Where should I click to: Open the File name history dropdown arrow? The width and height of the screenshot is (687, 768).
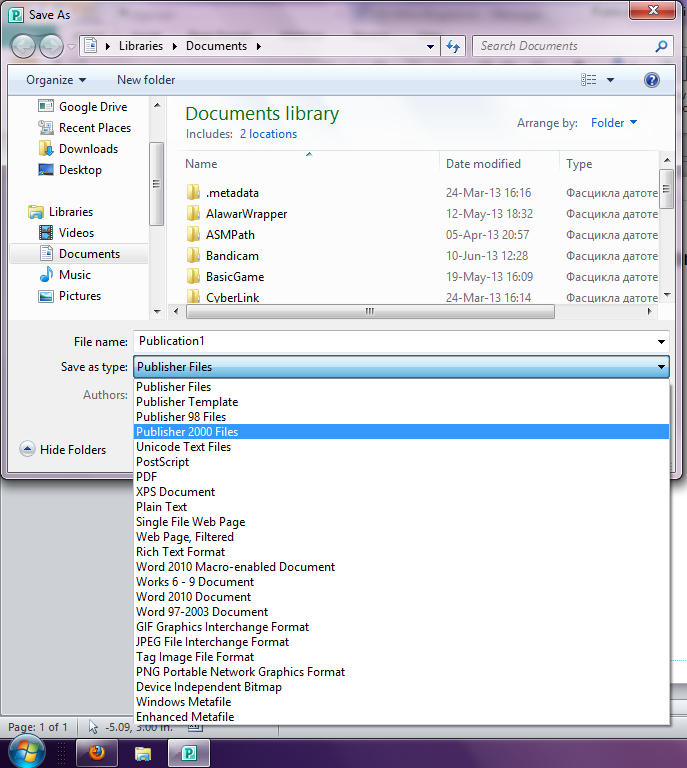tap(661, 341)
